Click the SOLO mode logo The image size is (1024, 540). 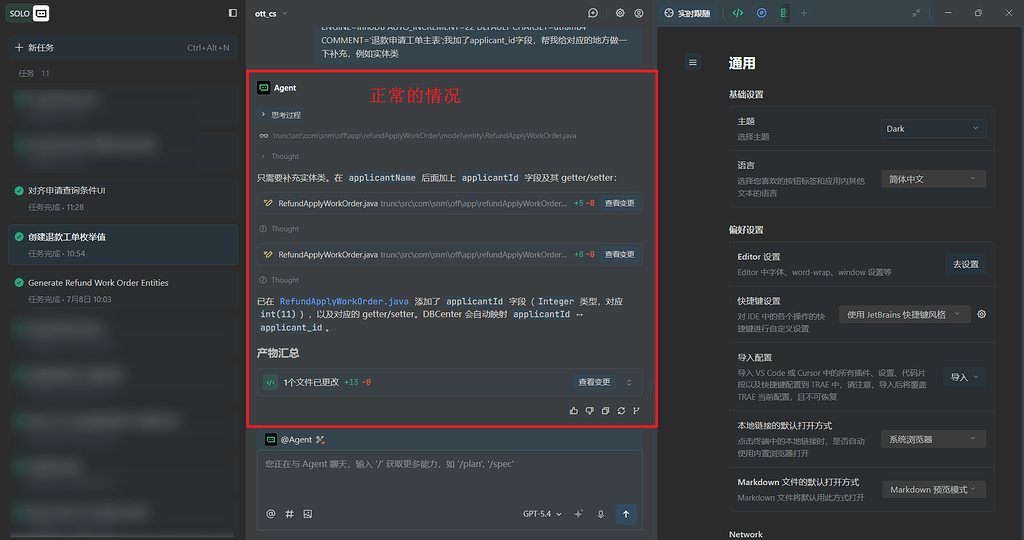[x=29, y=13]
